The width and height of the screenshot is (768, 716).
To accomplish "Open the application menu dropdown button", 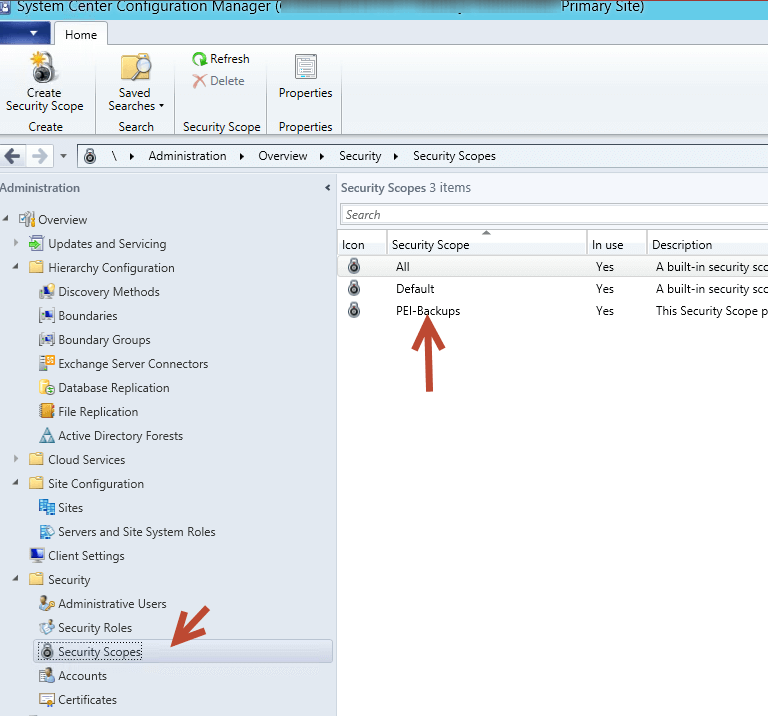I will [25, 33].
